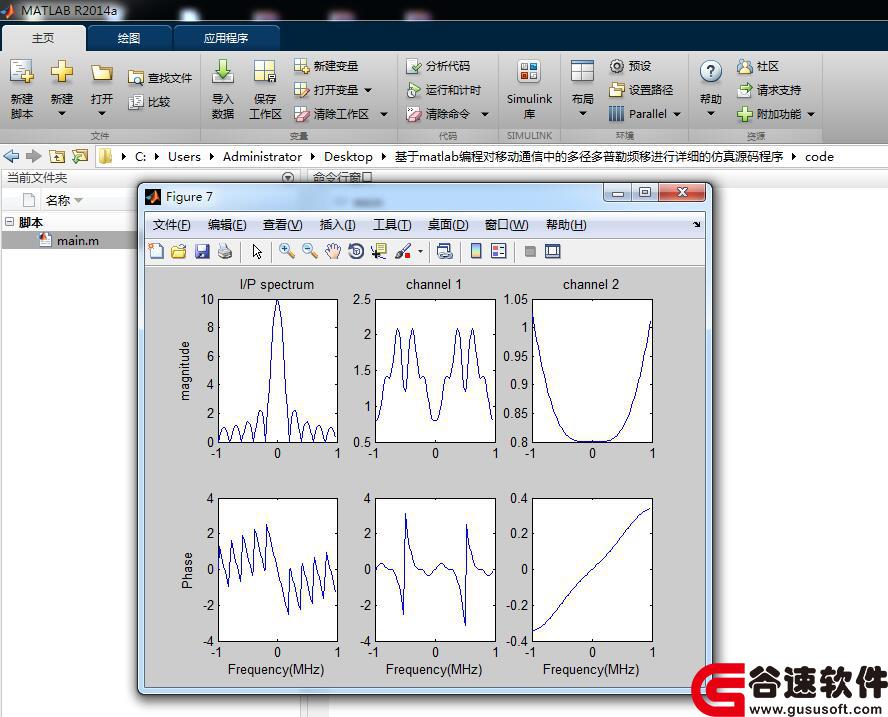Click 请求支持 (Request Support)
Screen dimensions: 888x717
(769, 90)
